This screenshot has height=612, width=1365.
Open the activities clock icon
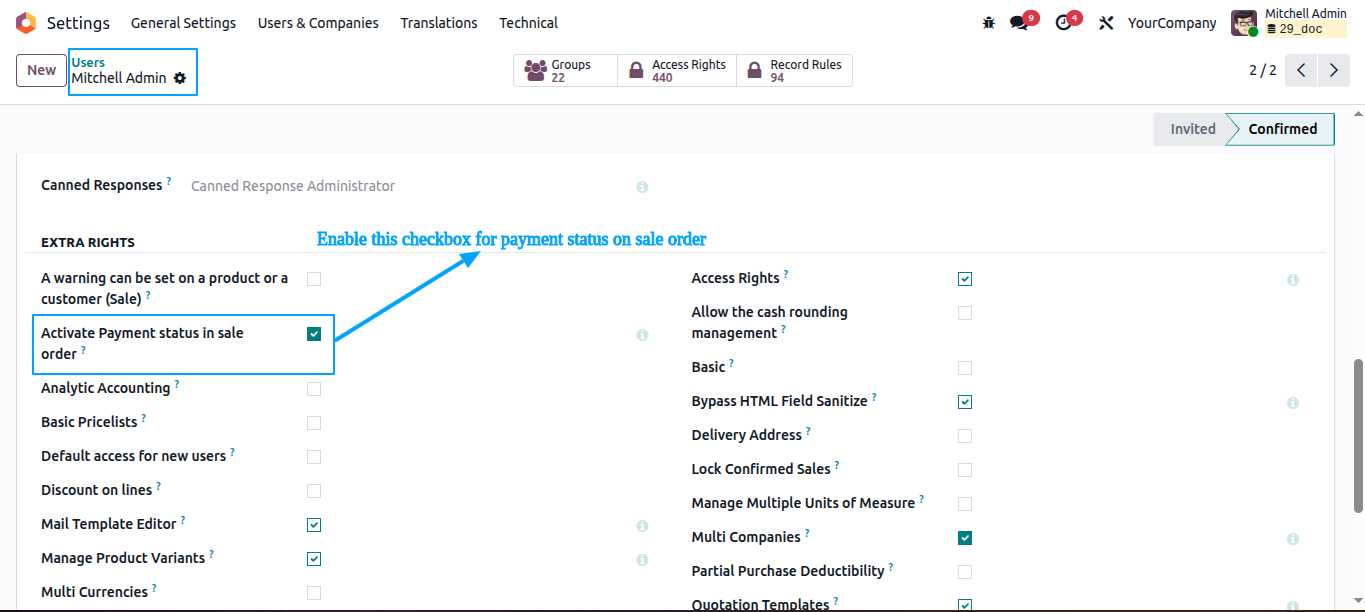[1064, 23]
